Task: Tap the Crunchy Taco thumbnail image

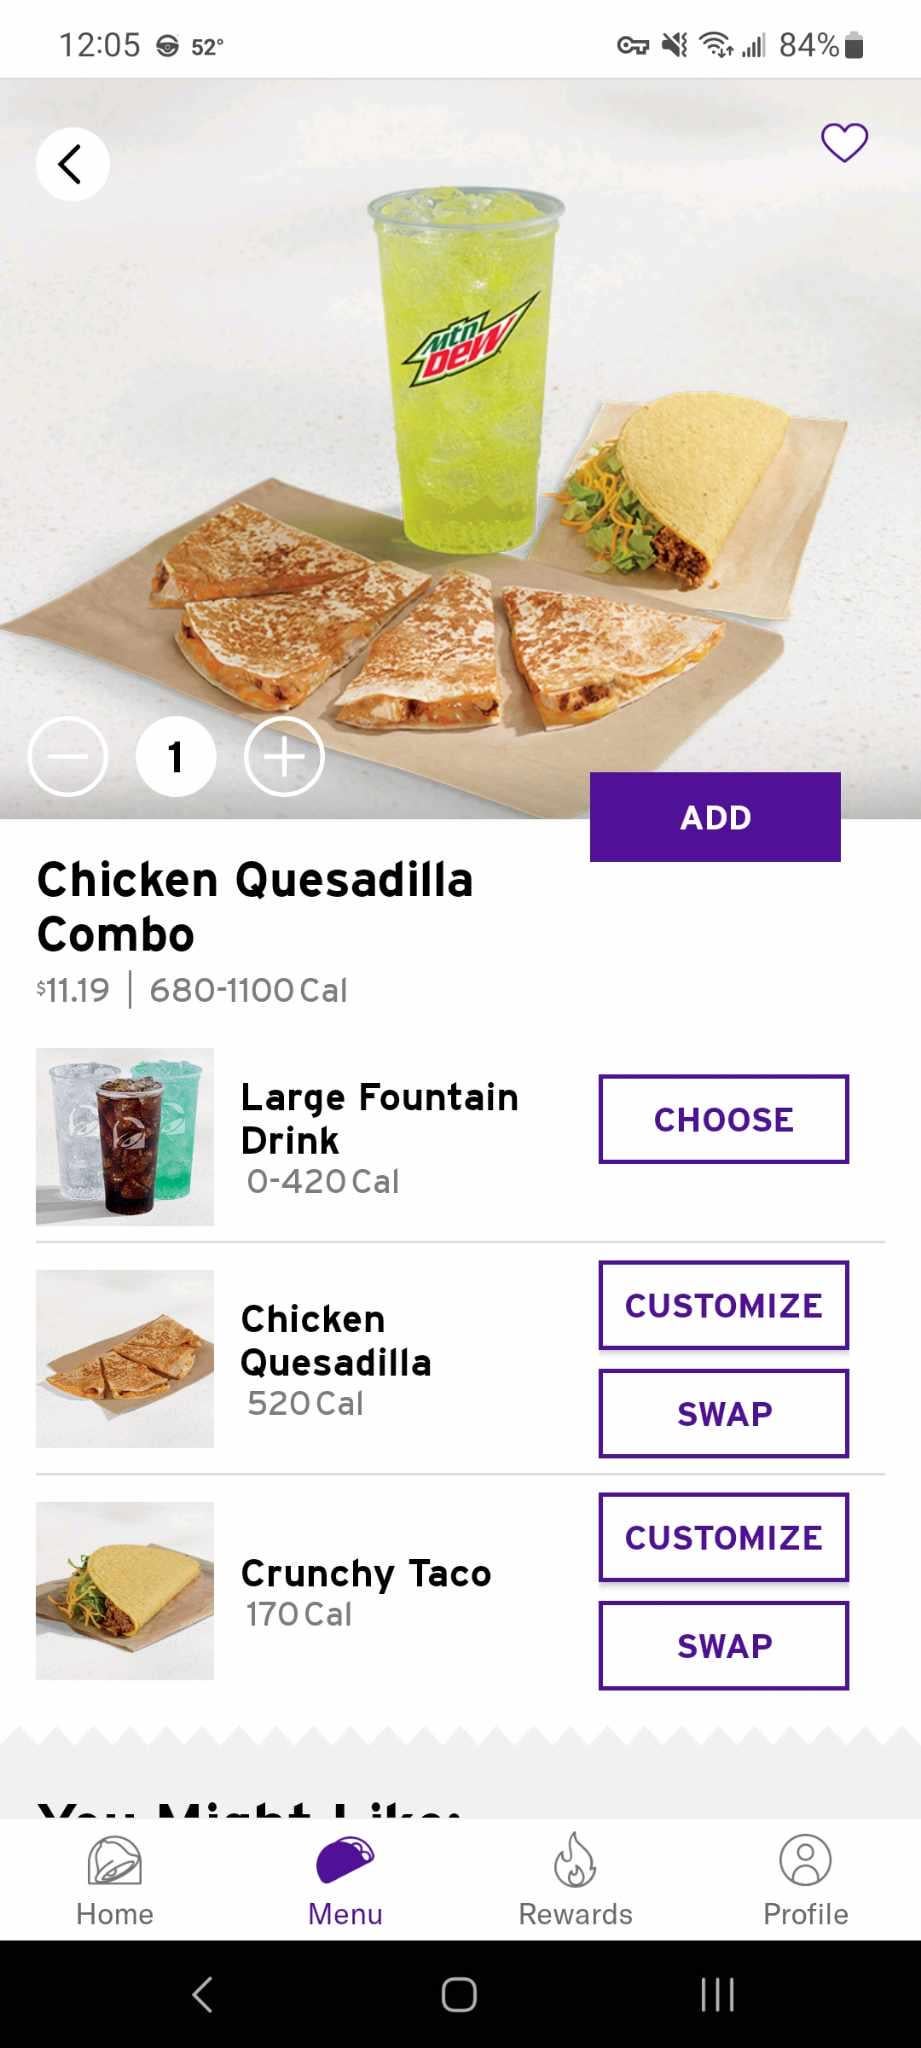Action: [x=125, y=1591]
